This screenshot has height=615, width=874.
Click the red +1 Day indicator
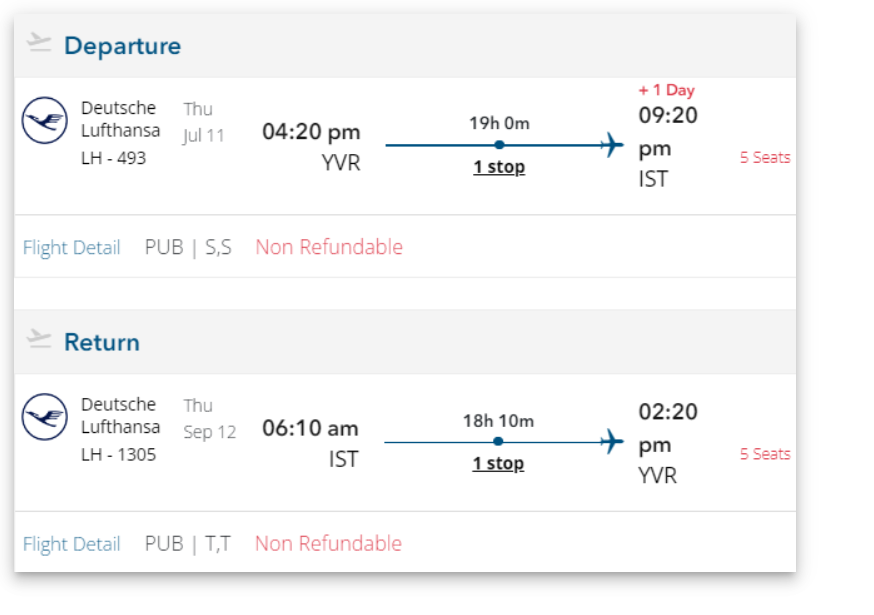[666, 90]
